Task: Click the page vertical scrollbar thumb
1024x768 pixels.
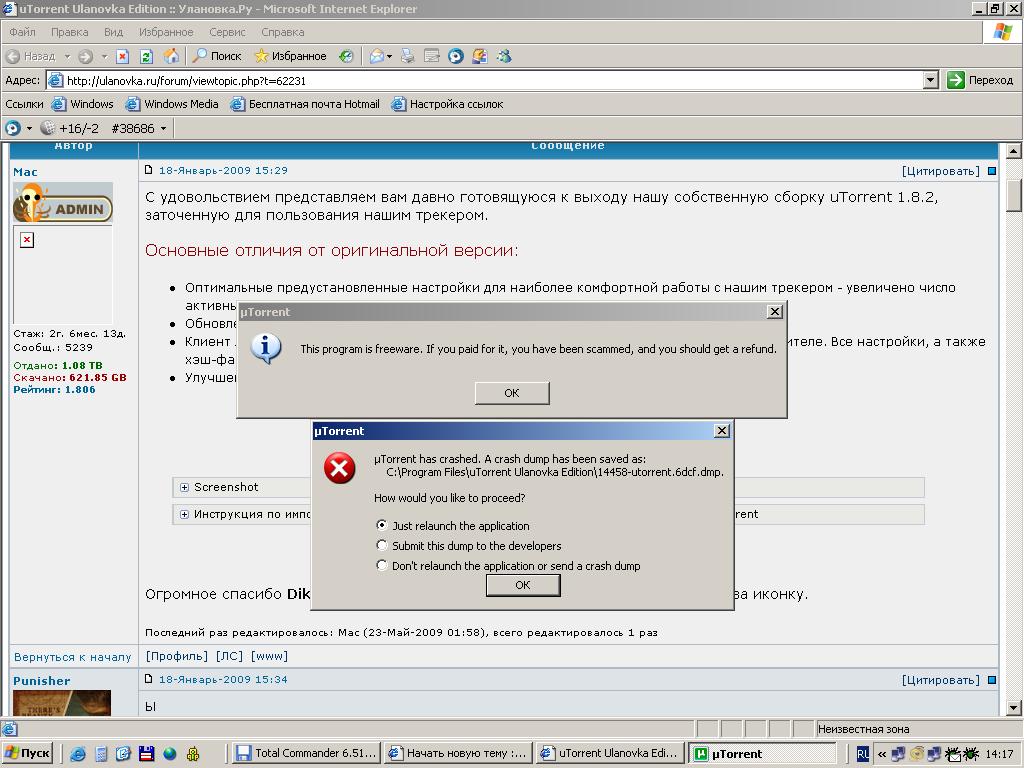Action: [x=1013, y=192]
